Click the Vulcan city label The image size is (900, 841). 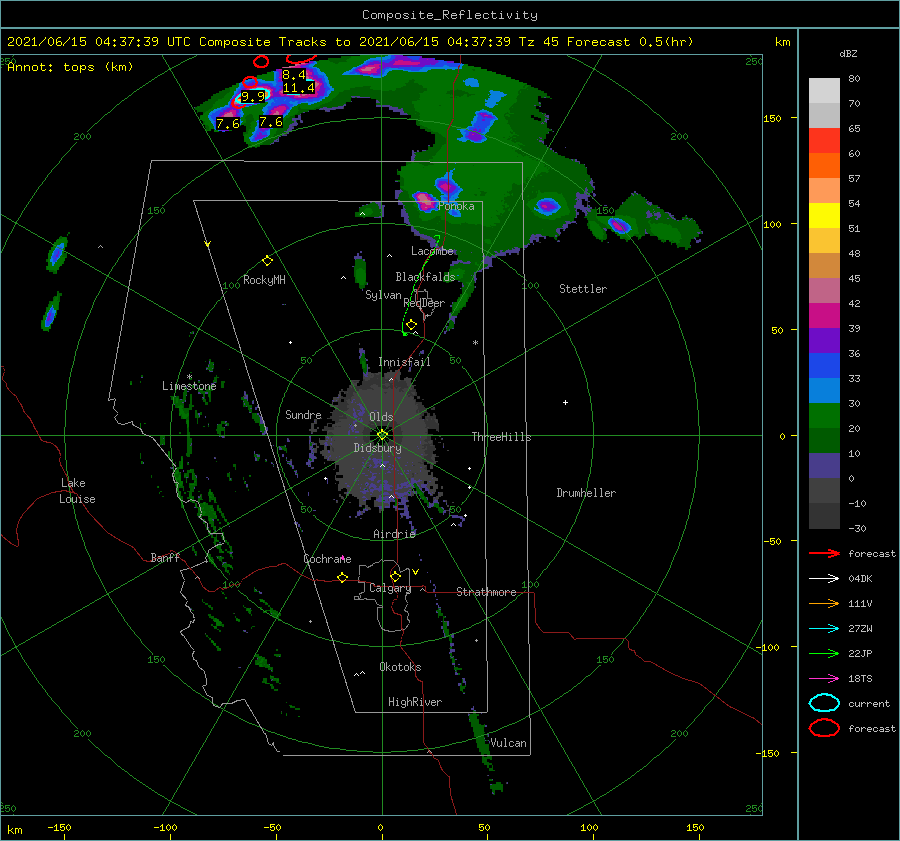click(x=508, y=743)
